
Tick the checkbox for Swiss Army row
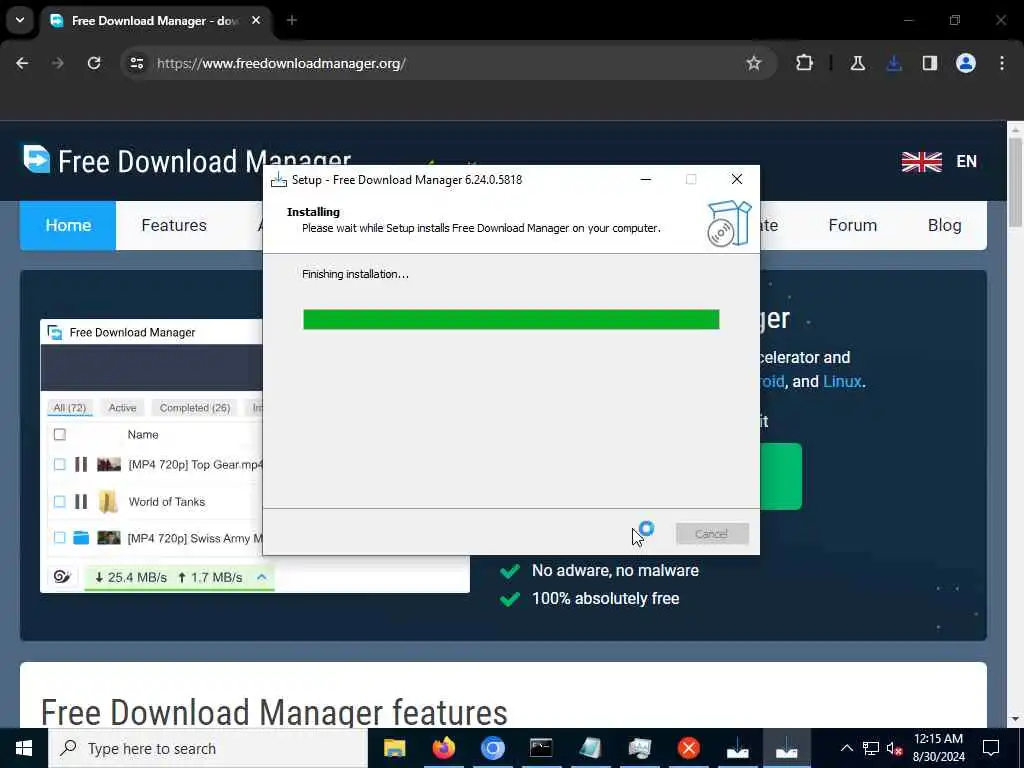coord(59,537)
